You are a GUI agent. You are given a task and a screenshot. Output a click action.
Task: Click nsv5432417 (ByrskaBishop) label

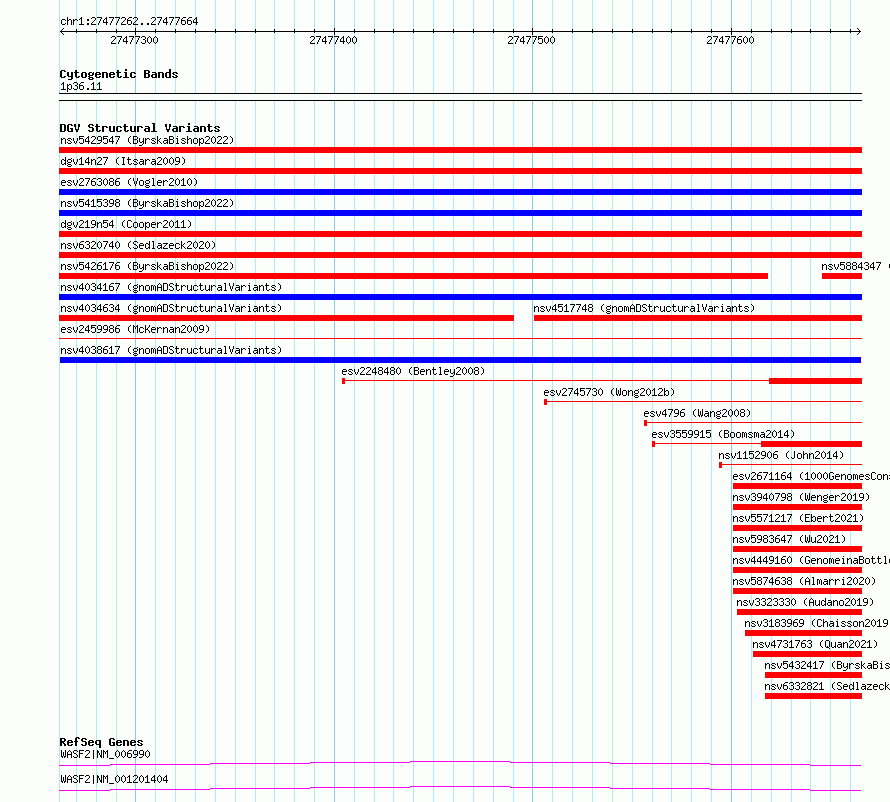coord(827,665)
